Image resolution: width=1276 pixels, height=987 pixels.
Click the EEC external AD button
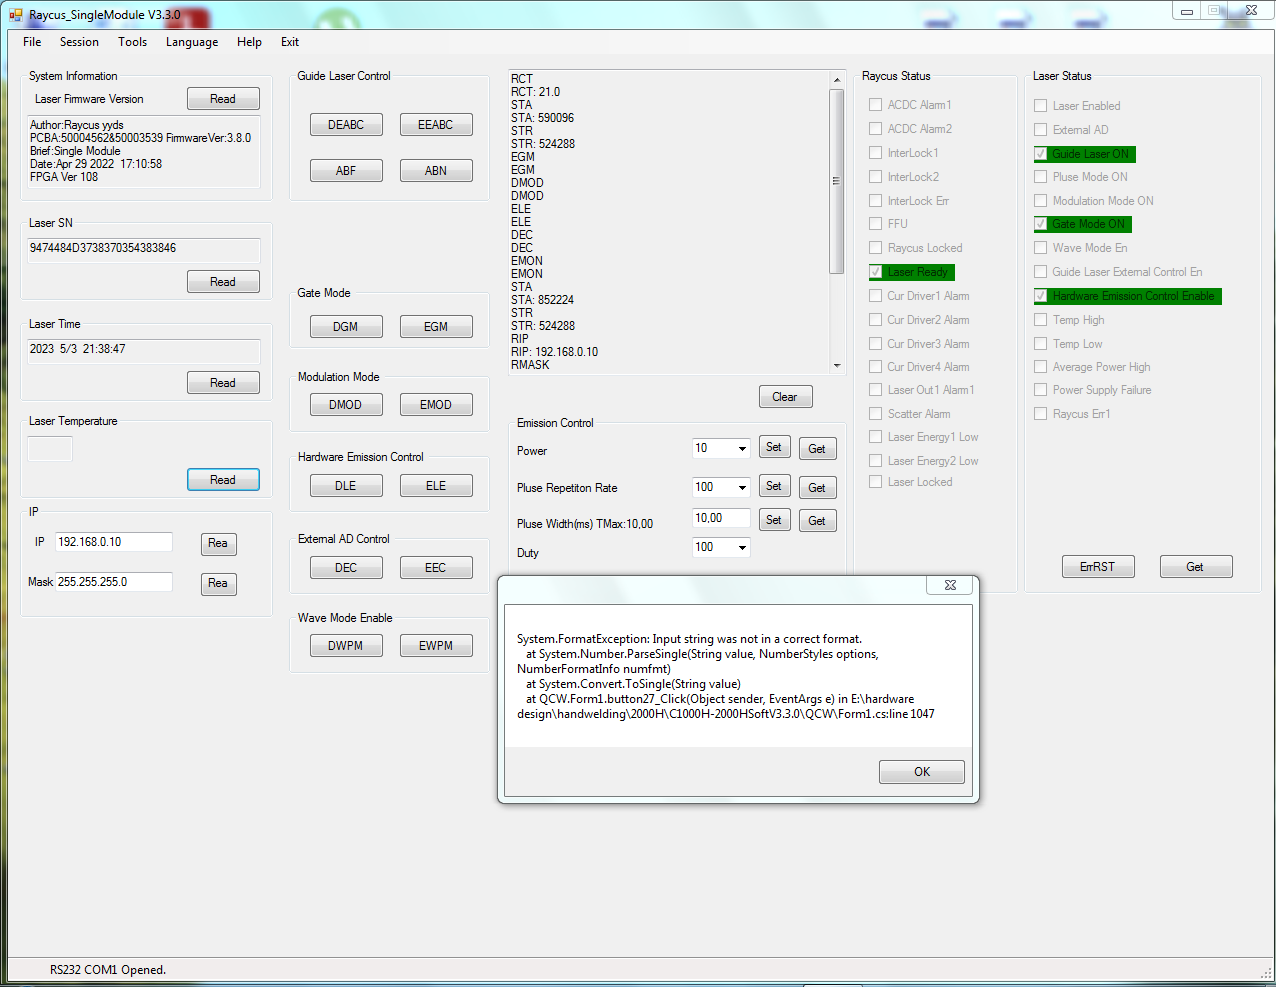[x=436, y=568]
